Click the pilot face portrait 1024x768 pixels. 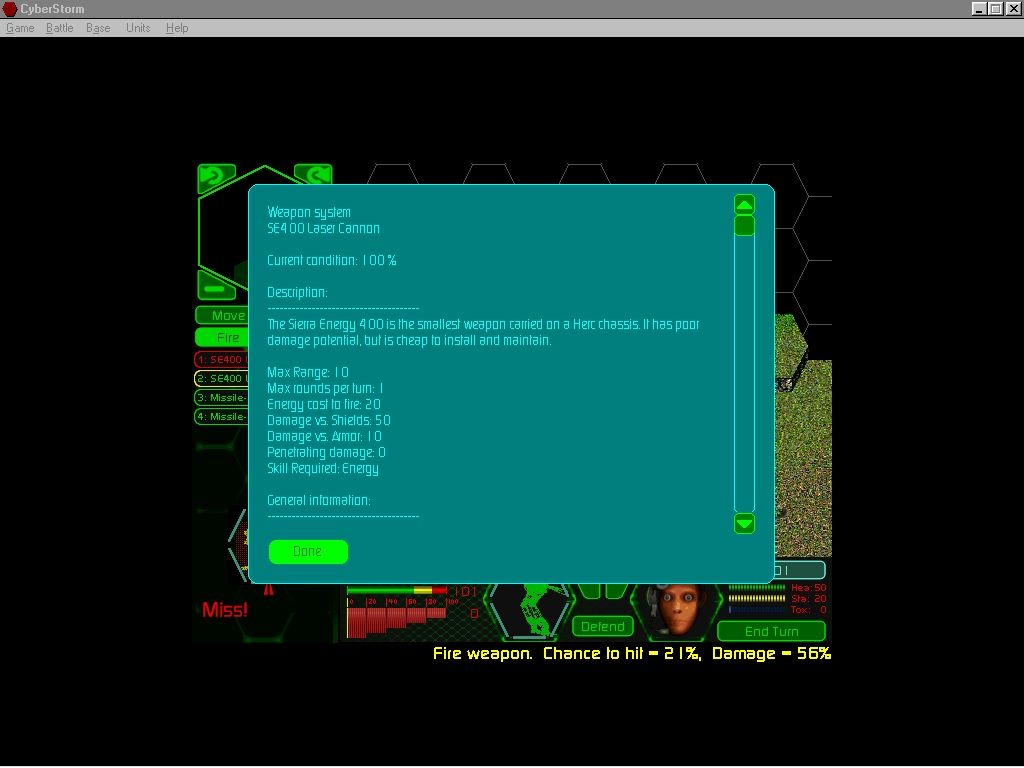676,608
